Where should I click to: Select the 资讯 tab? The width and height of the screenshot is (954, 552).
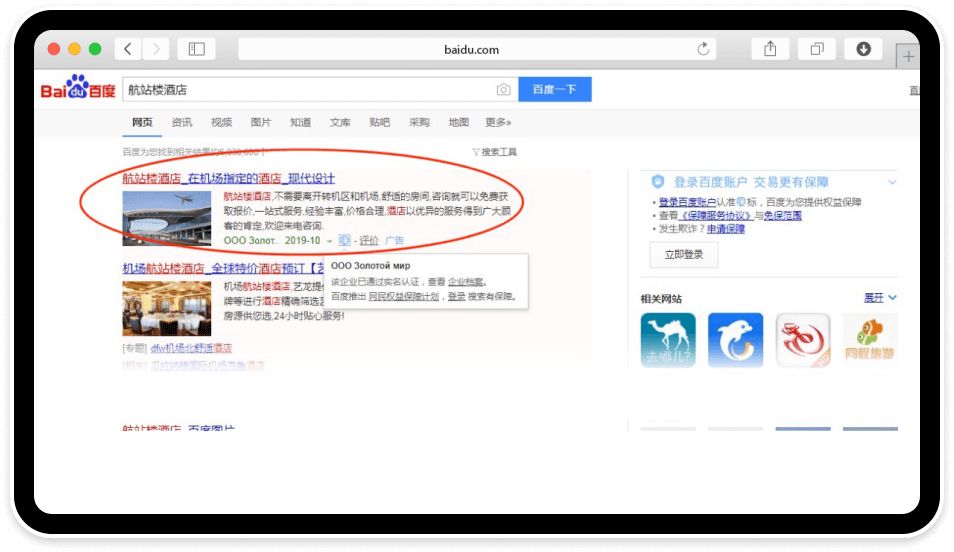click(x=182, y=122)
